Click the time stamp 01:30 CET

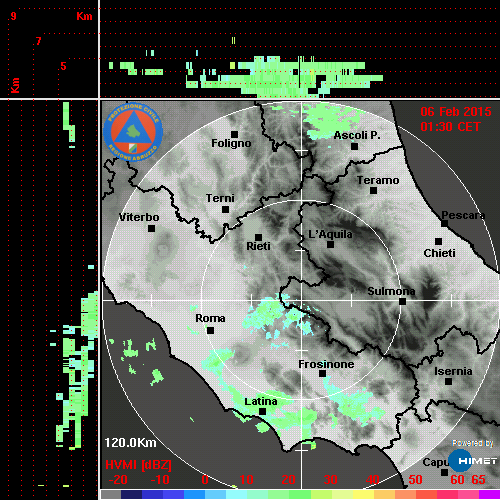coord(450,127)
